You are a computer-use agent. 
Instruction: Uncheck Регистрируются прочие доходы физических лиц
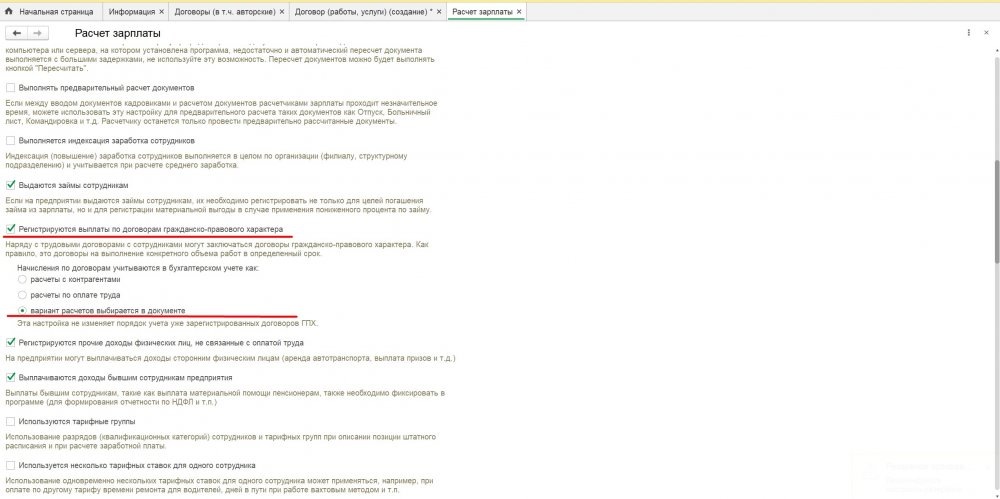pyautogui.click(x=10, y=343)
